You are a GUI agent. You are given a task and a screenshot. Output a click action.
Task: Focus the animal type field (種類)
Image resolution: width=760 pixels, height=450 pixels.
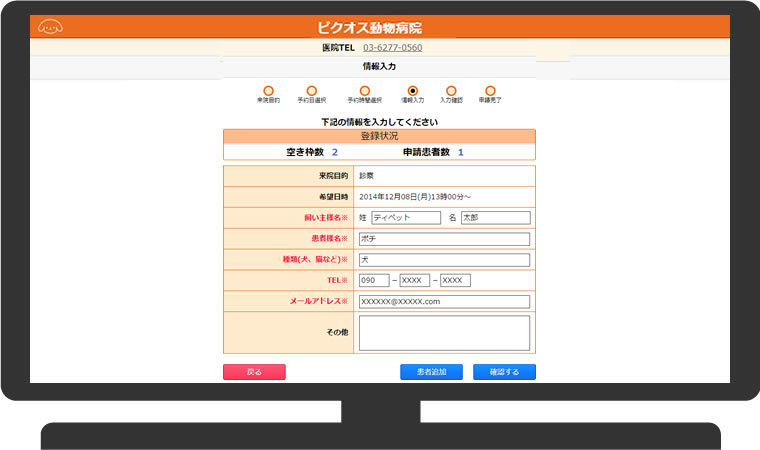[x=443, y=260]
